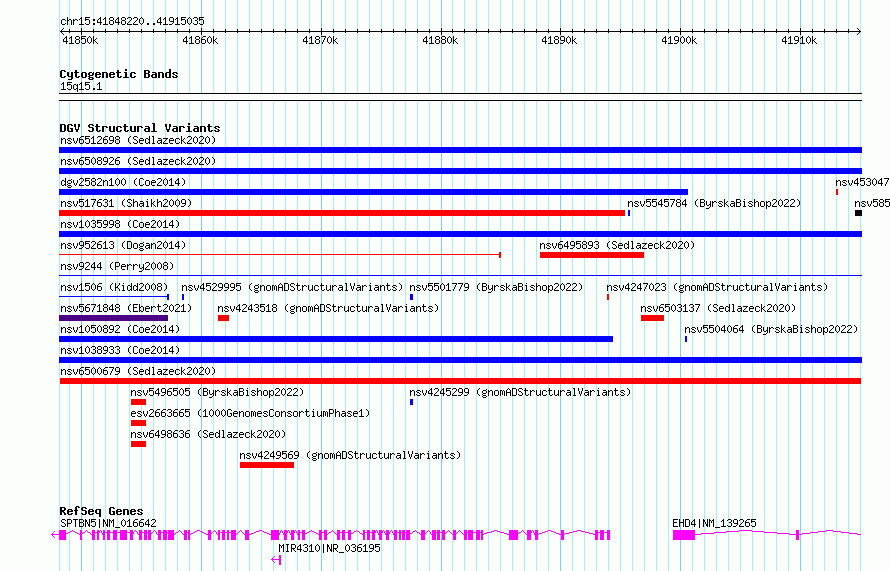Select the small red bar under nsv5496505

click(x=138, y=402)
